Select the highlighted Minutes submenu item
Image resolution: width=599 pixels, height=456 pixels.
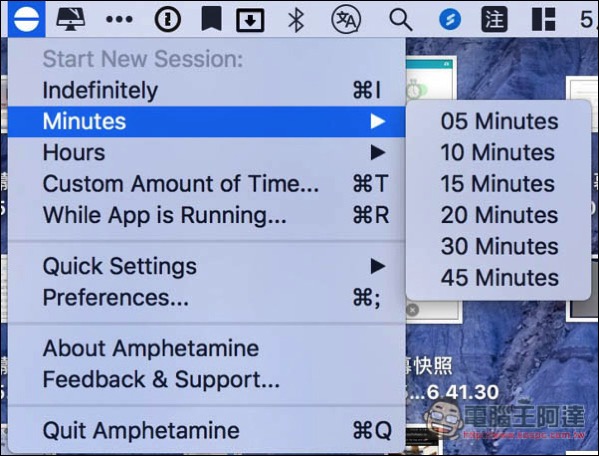click(207, 121)
